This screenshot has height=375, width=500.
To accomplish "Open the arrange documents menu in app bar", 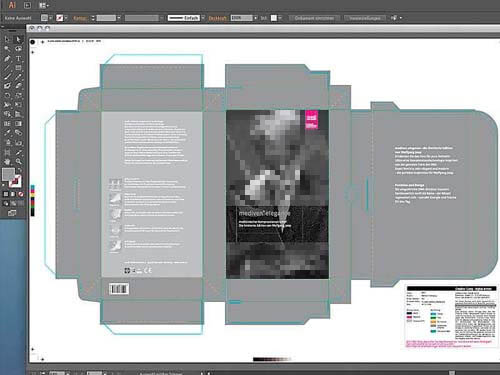I will 43,5.
